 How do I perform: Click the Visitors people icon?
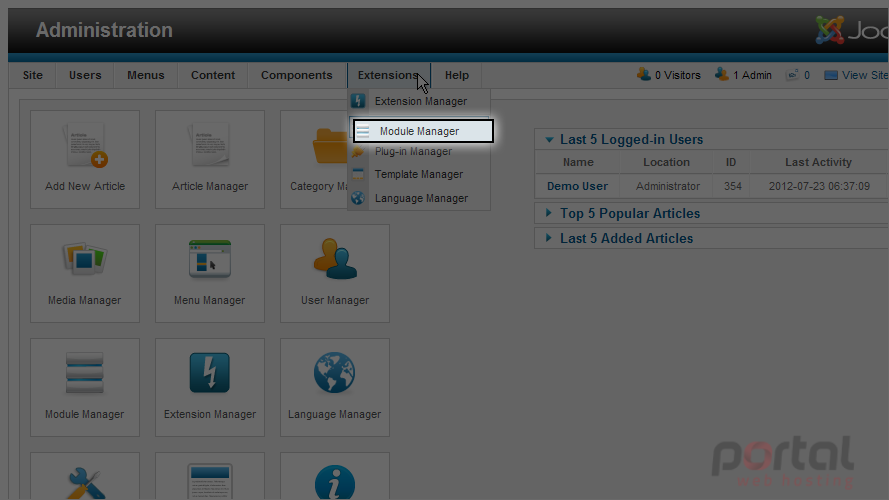tap(644, 74)
